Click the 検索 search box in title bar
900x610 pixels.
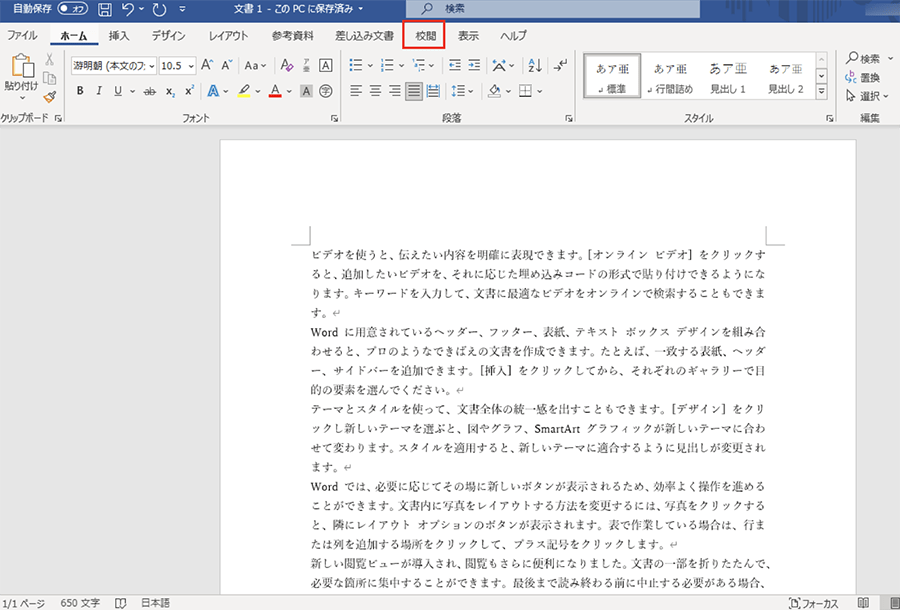click(553, 9)
